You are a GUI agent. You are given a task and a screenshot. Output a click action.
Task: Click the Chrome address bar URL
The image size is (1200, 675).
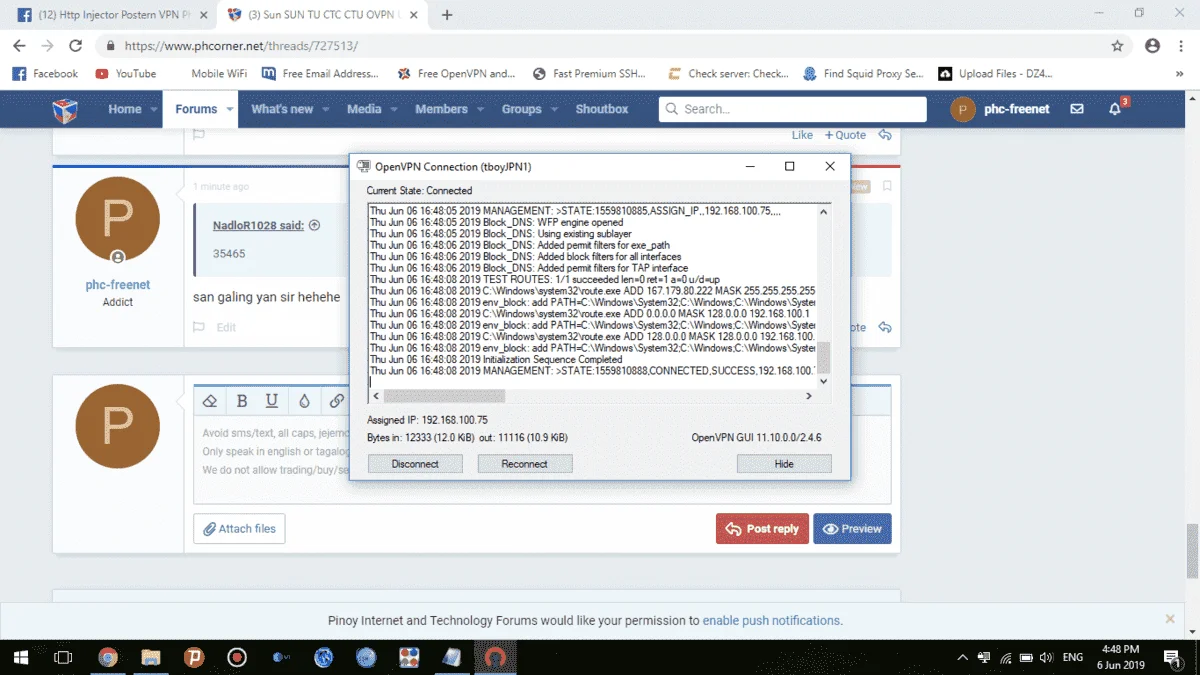coord(241,46)
